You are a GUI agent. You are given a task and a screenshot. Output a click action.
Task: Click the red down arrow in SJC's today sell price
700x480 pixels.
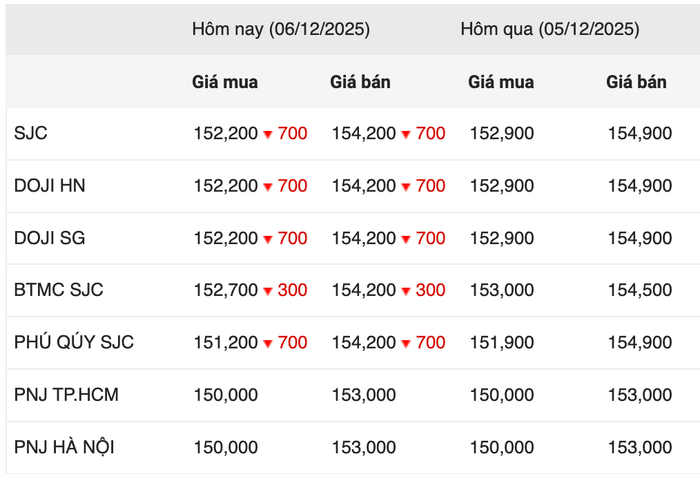(406, 134)
